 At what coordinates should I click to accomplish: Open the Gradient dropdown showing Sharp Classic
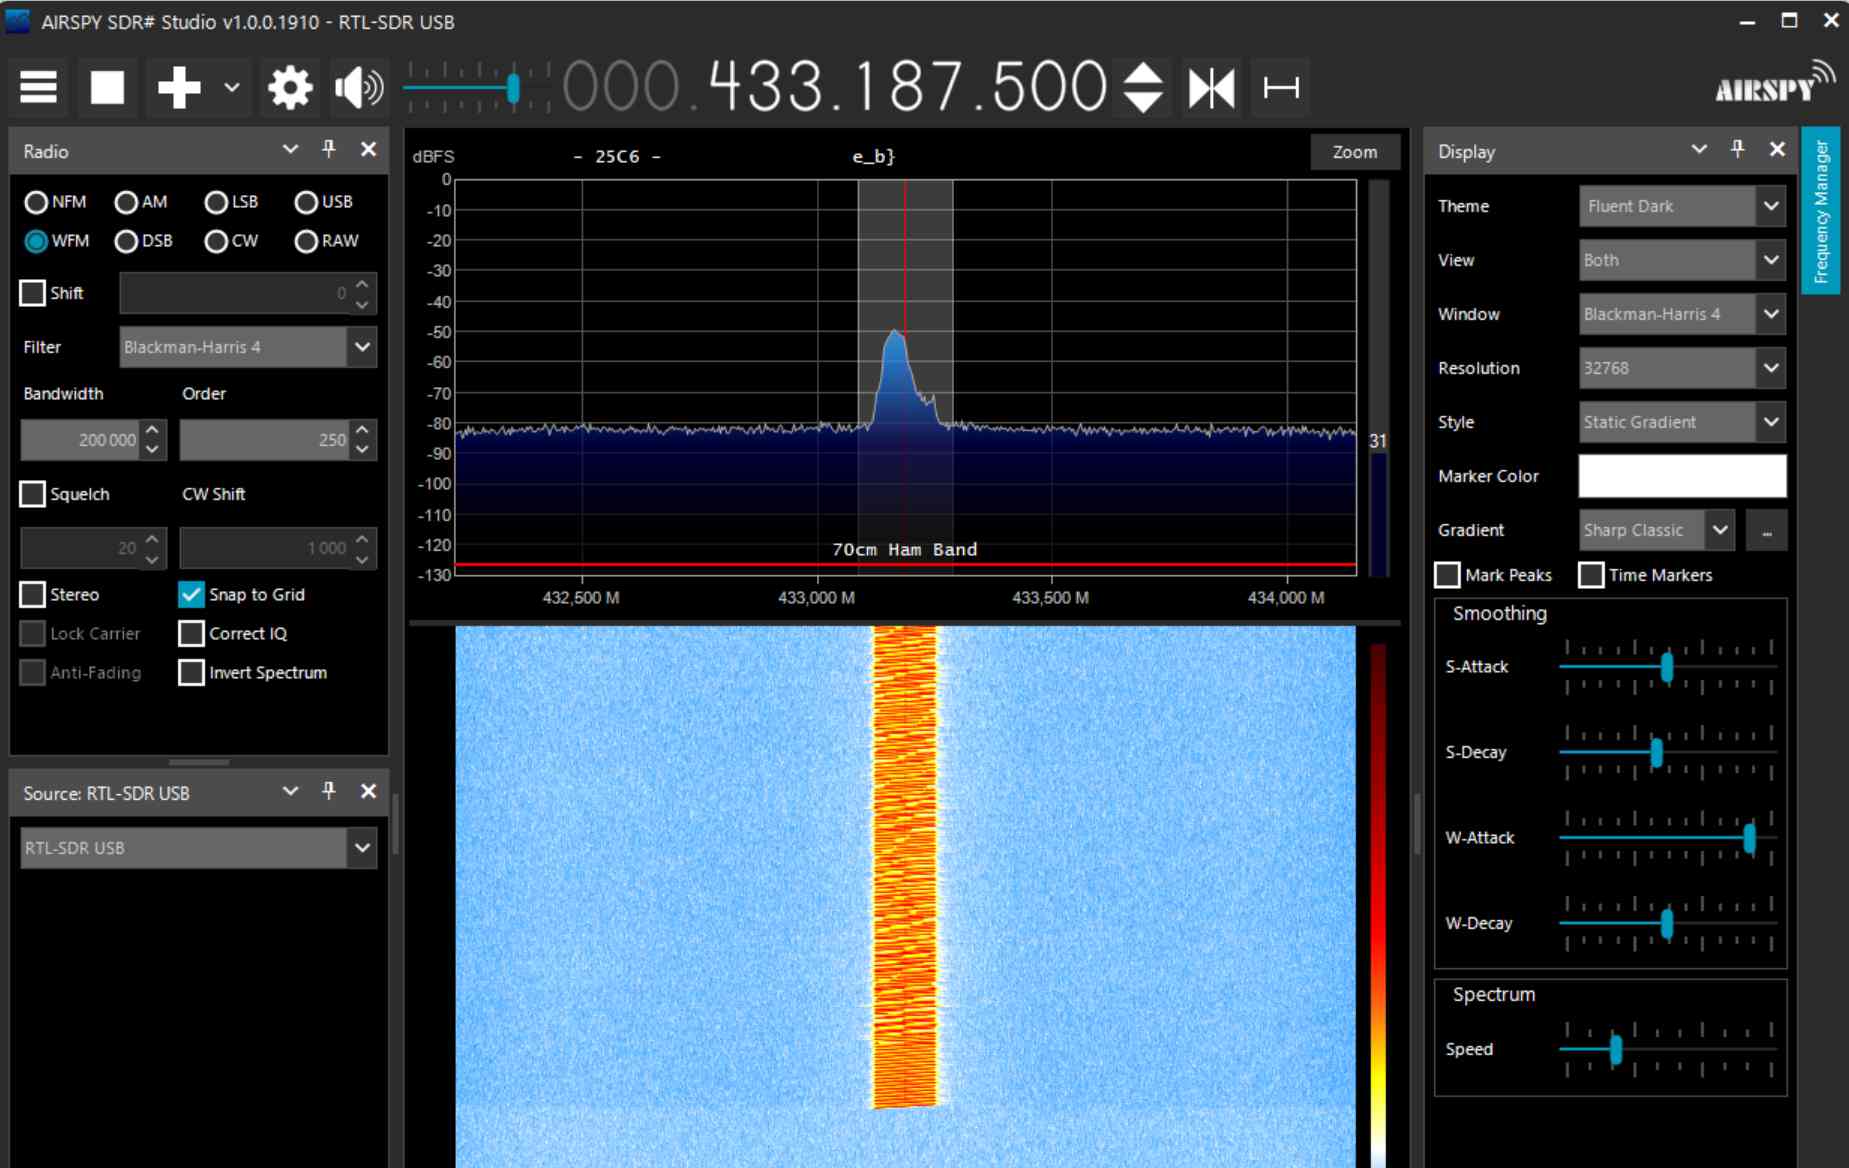pyautogui.click(x=1656, y=530)
